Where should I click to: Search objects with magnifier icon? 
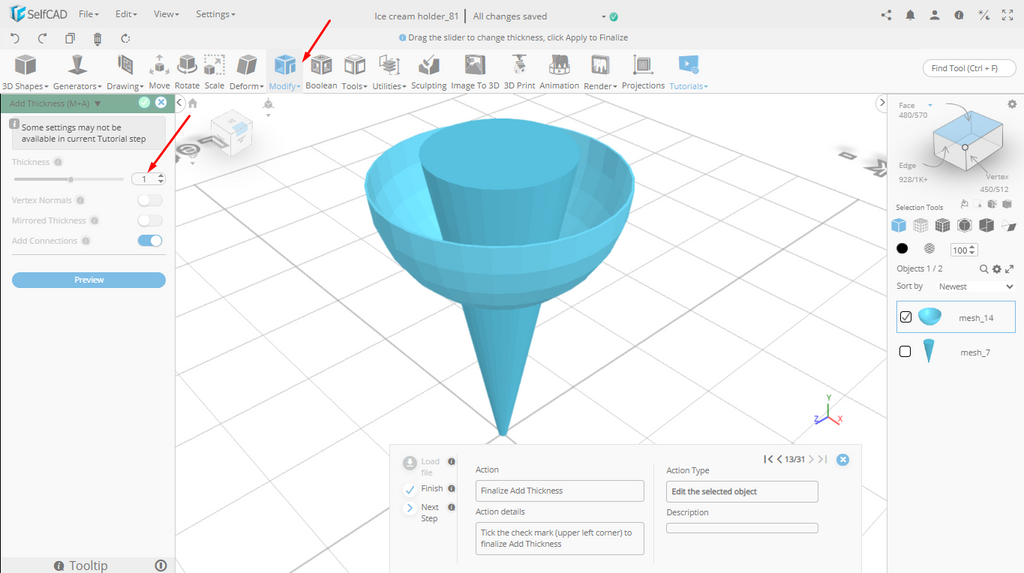point(984,269)
